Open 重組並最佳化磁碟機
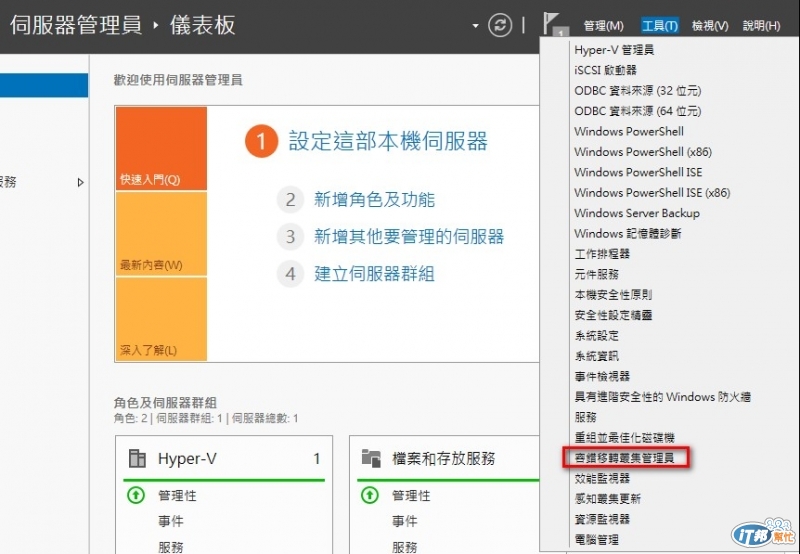The width and height of the screenshot is (800, 554). tap(624, 437)
